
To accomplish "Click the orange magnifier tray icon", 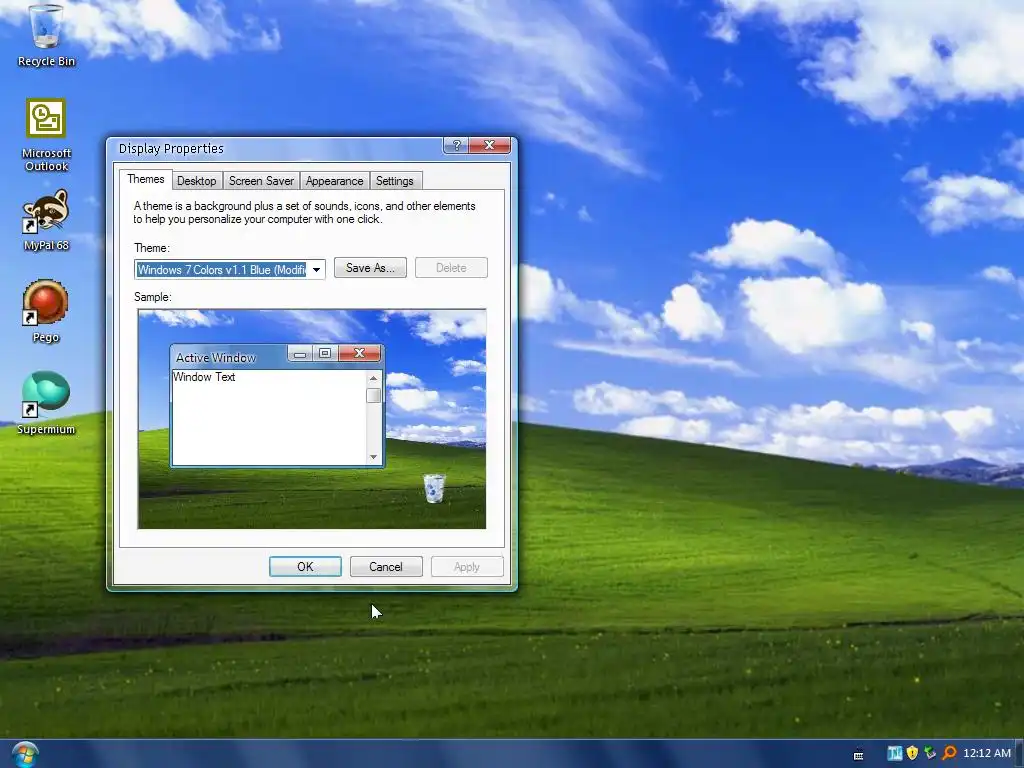I will pos(949,753).
